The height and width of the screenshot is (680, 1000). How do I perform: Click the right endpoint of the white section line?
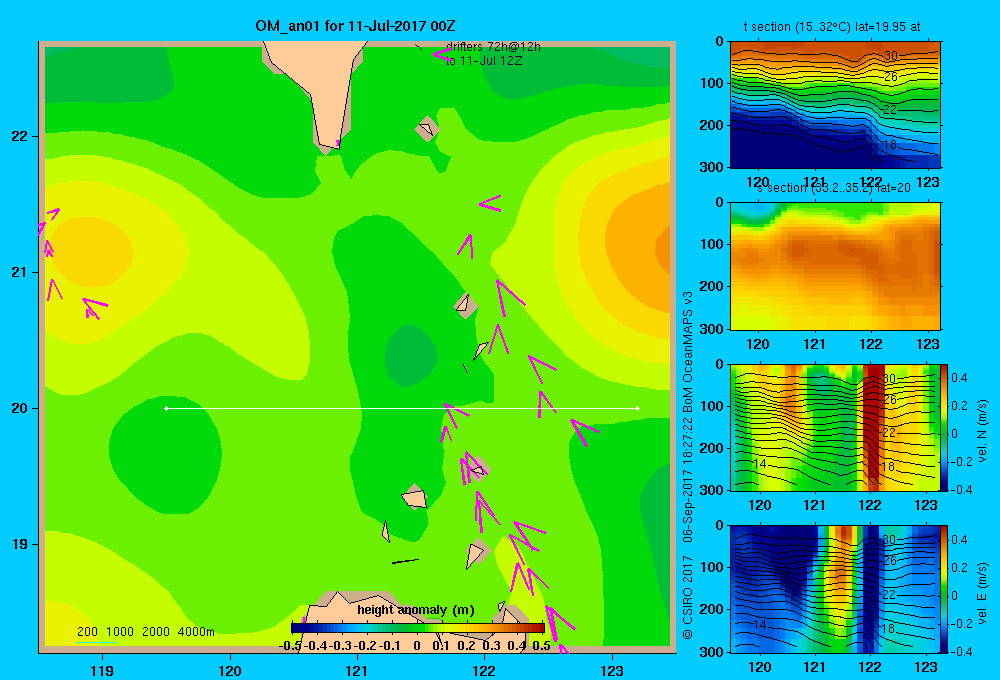tap(638, 408)
